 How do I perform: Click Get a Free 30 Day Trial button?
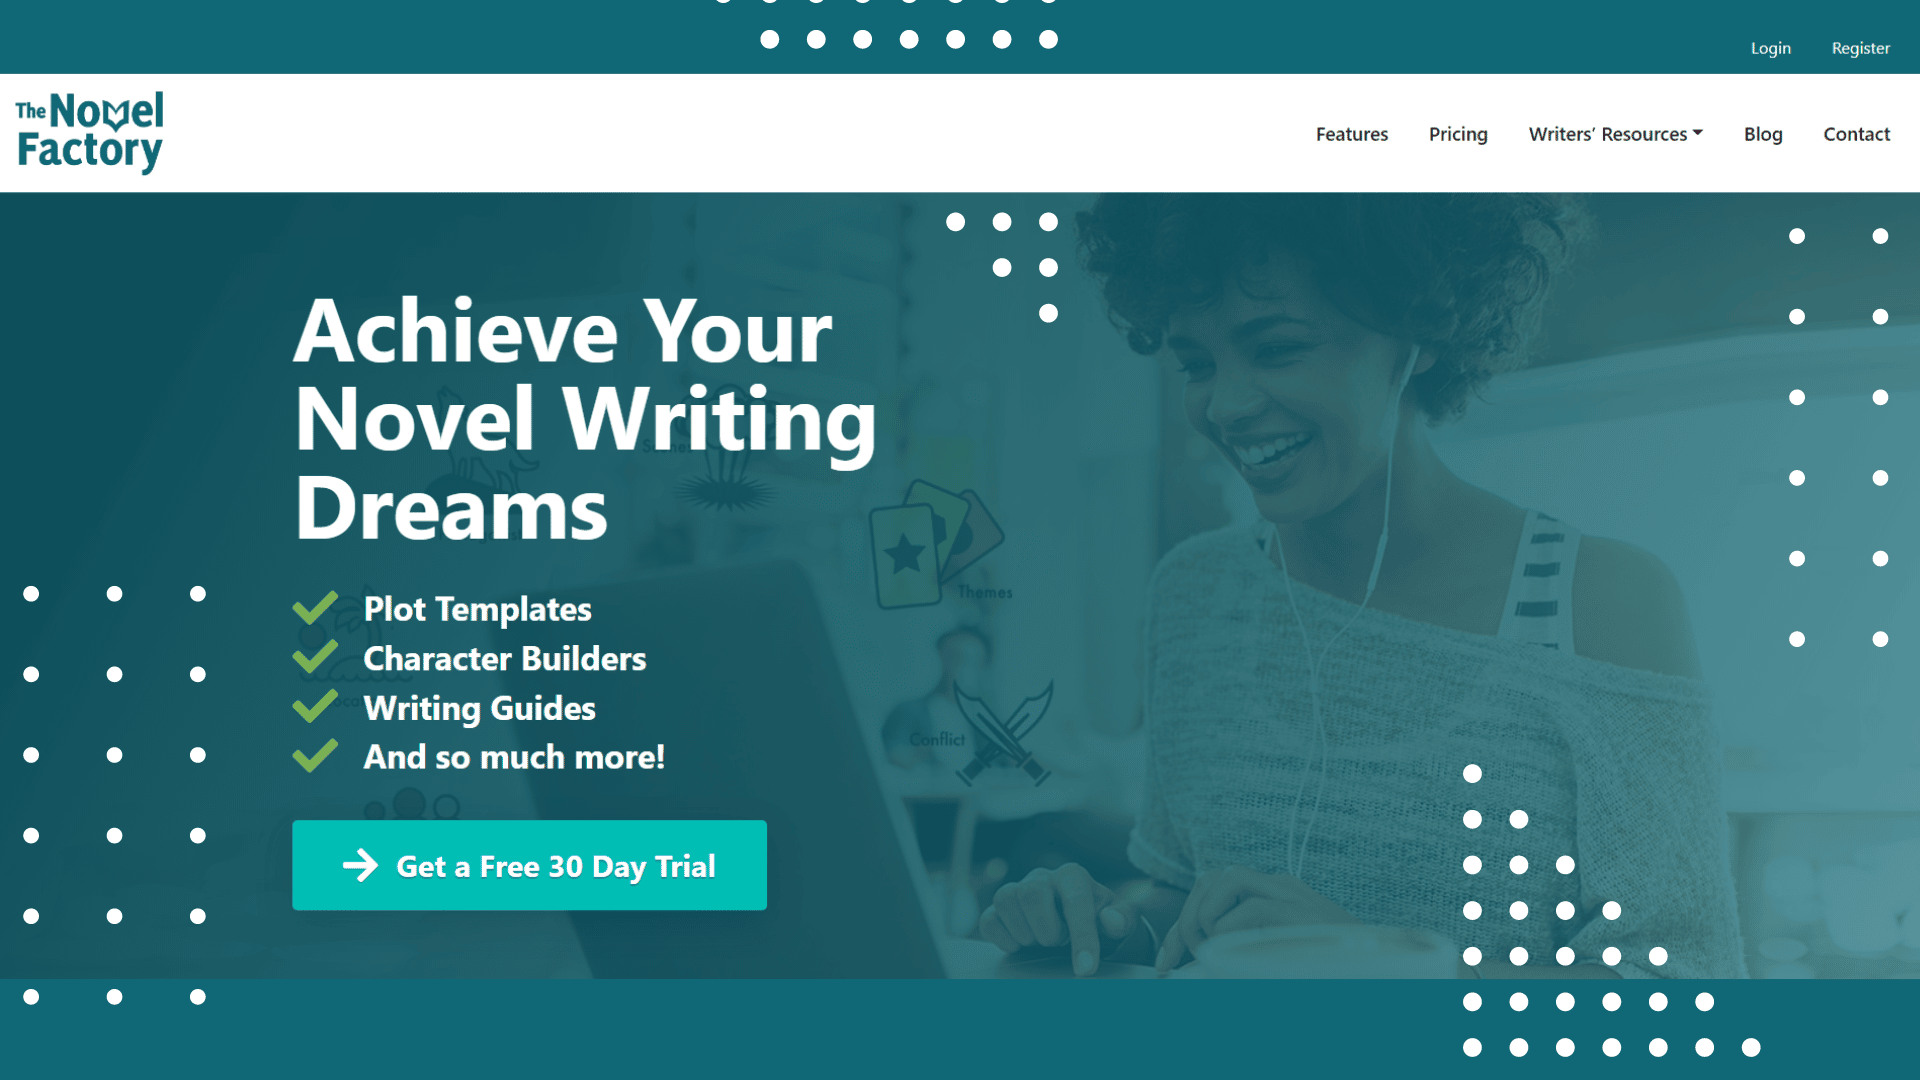pyautogui.click(x=527, y=865)
